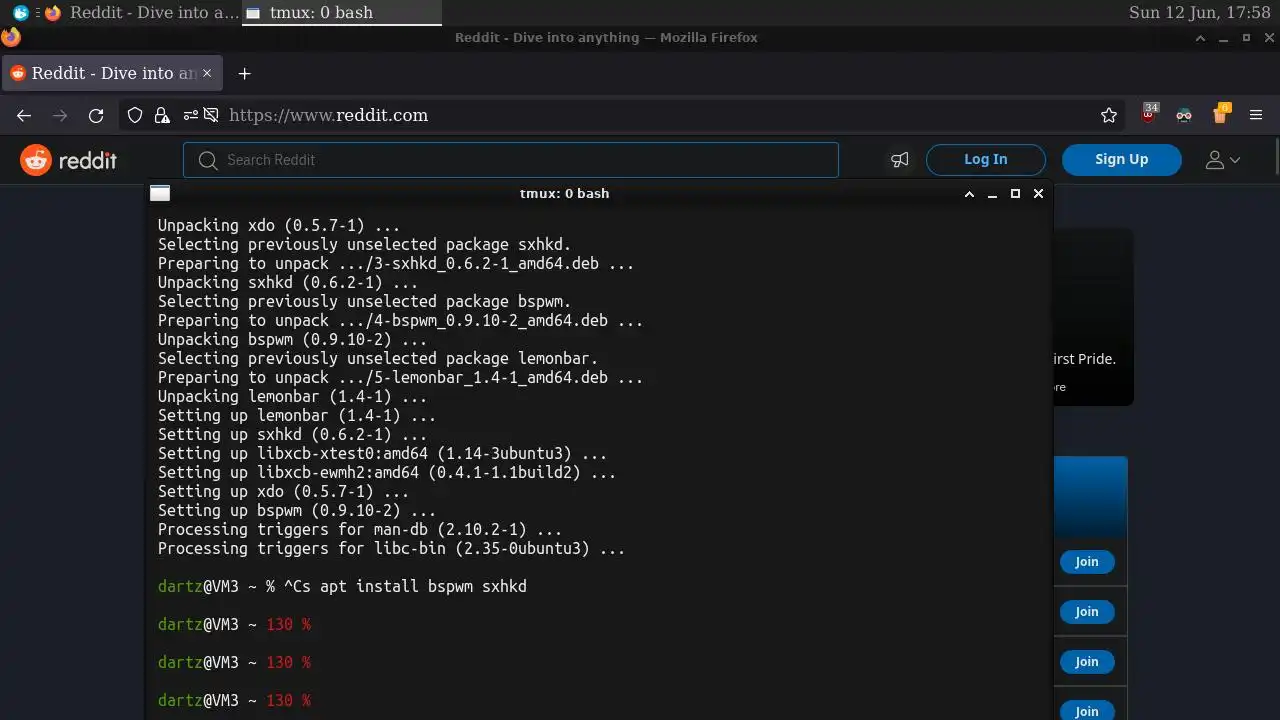This screenshot has width=1280, height=720.
Task: Click 'Unpacking sxhkd (0.6.2-1)' line
Action: tap(287, 283)
